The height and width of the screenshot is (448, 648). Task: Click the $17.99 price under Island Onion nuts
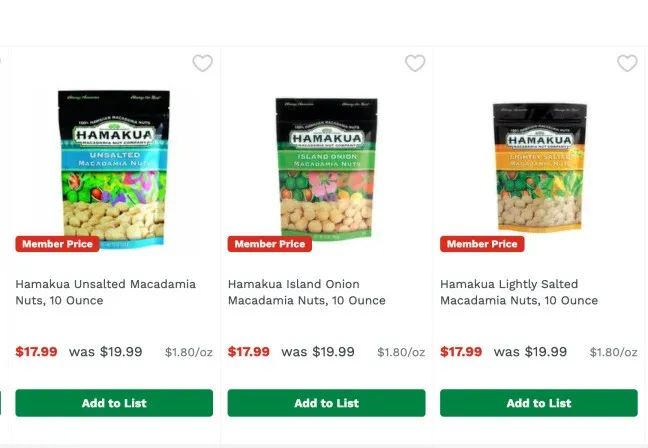click(x=249, y=352)
